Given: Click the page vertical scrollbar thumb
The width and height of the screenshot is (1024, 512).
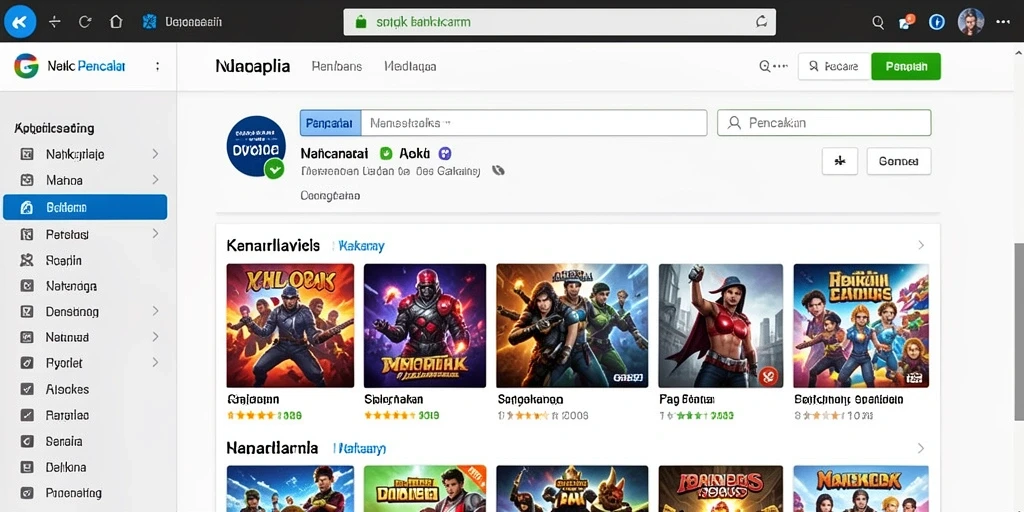Looking at the screenshot, I should 1019,332.
